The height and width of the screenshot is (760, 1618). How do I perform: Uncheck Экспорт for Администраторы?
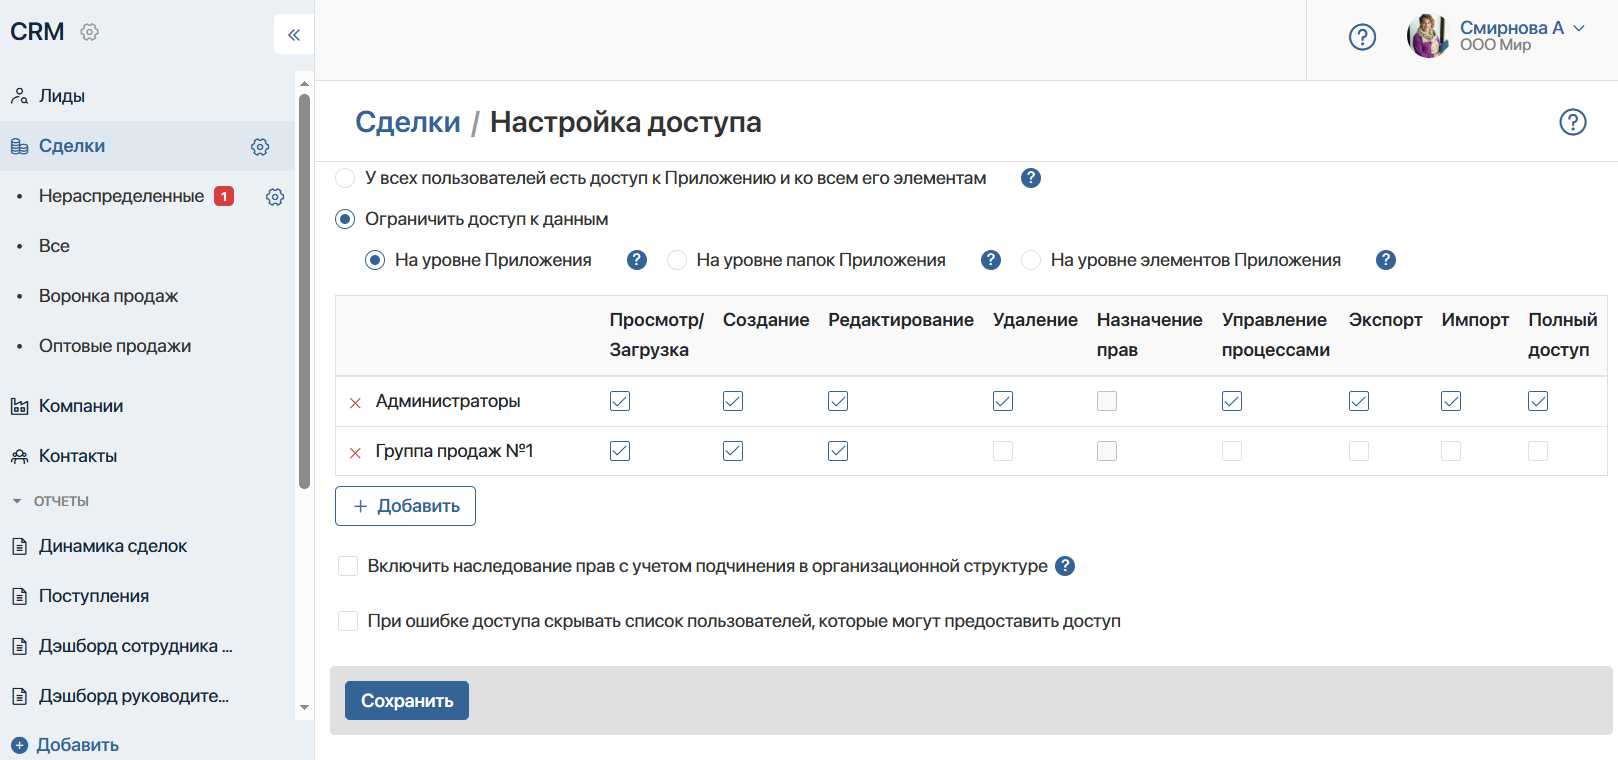(x=1359, y=401)
